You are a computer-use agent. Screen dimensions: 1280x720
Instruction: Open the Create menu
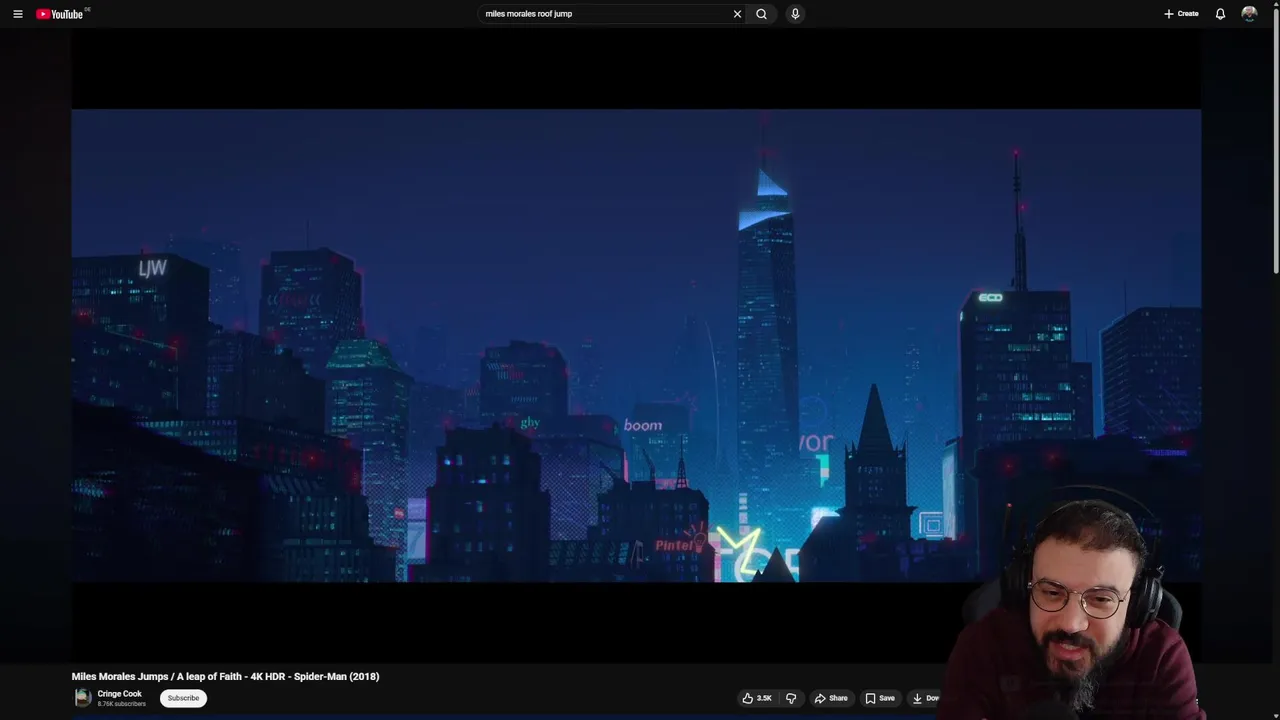tap(1181, 14)
